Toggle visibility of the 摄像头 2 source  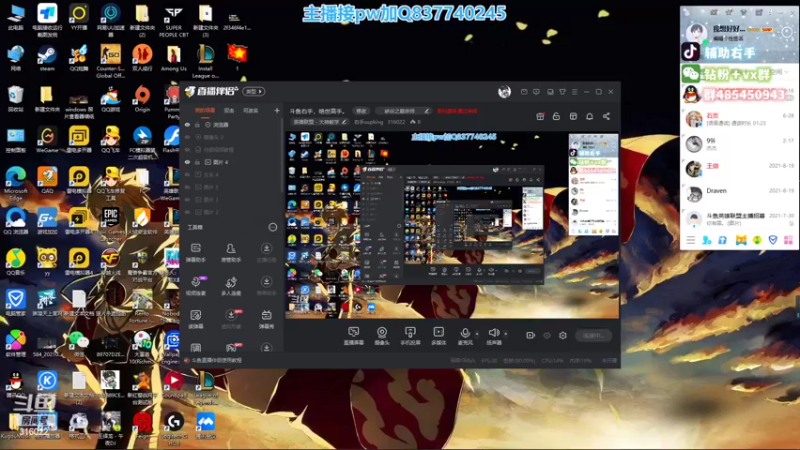(x=187, y=137)
